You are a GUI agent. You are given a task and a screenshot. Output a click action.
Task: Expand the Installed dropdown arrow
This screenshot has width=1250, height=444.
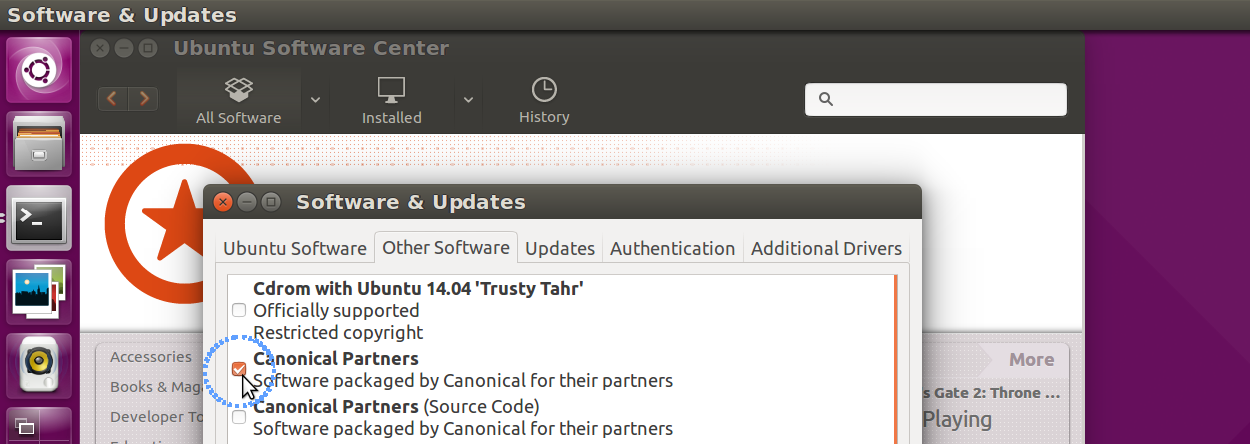point(468,99)
